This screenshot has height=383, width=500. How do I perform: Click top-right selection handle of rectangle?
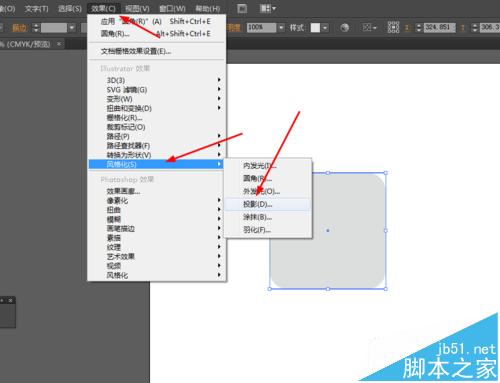tap(386, 173)
